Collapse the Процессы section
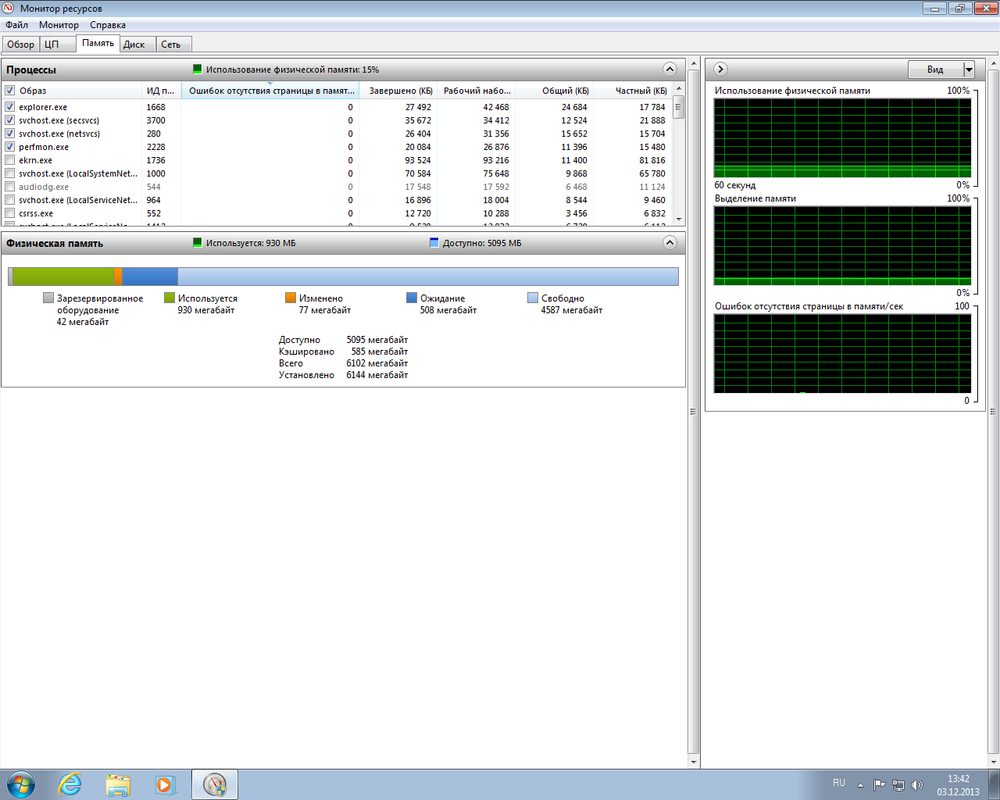The width and height of the screenshot is (1000, 800). [670, 69]
